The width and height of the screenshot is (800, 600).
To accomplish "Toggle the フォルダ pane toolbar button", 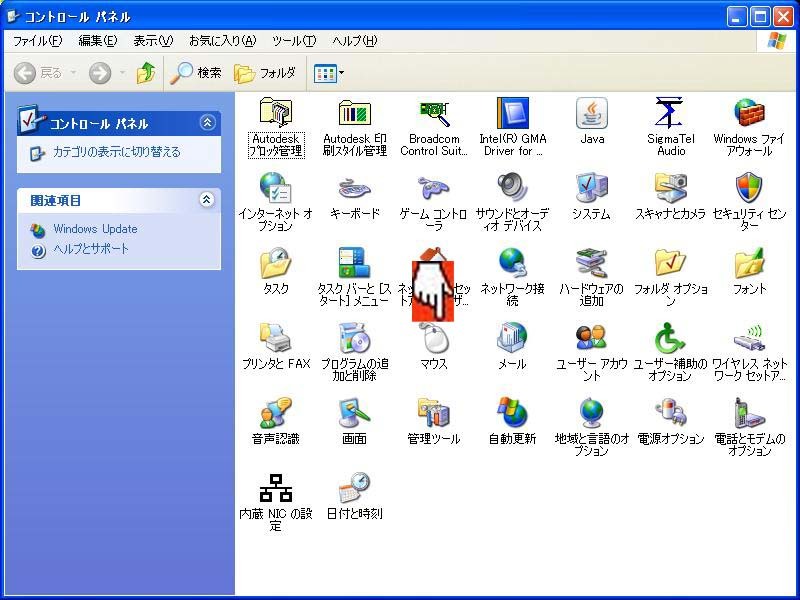I will tap(265, 73).
